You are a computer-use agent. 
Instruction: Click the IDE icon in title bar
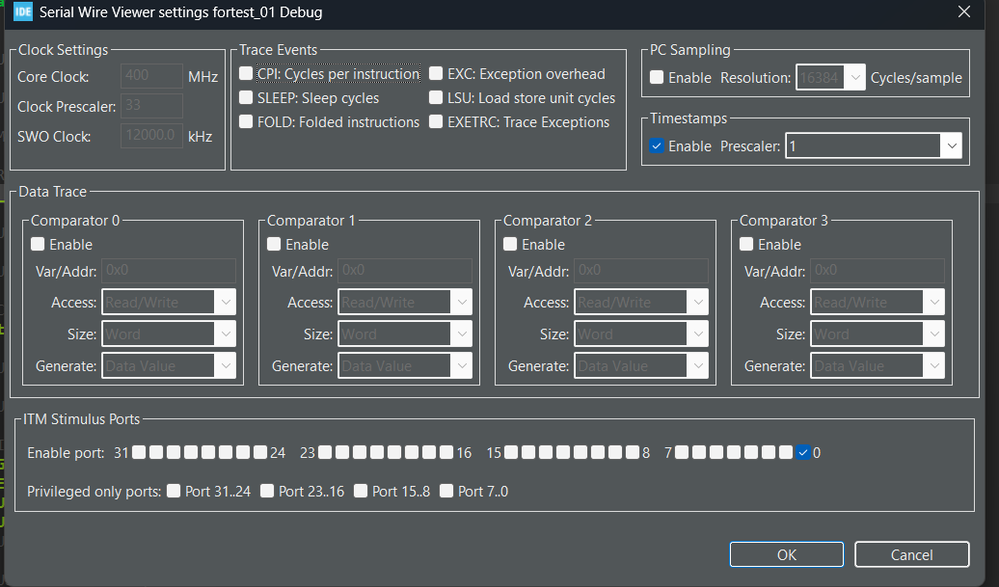tap(23, 12)
